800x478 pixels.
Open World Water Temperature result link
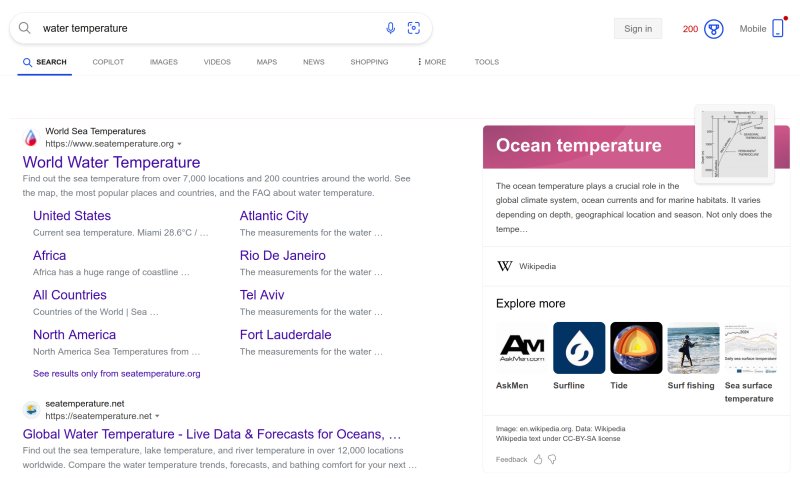pos(111,162)
